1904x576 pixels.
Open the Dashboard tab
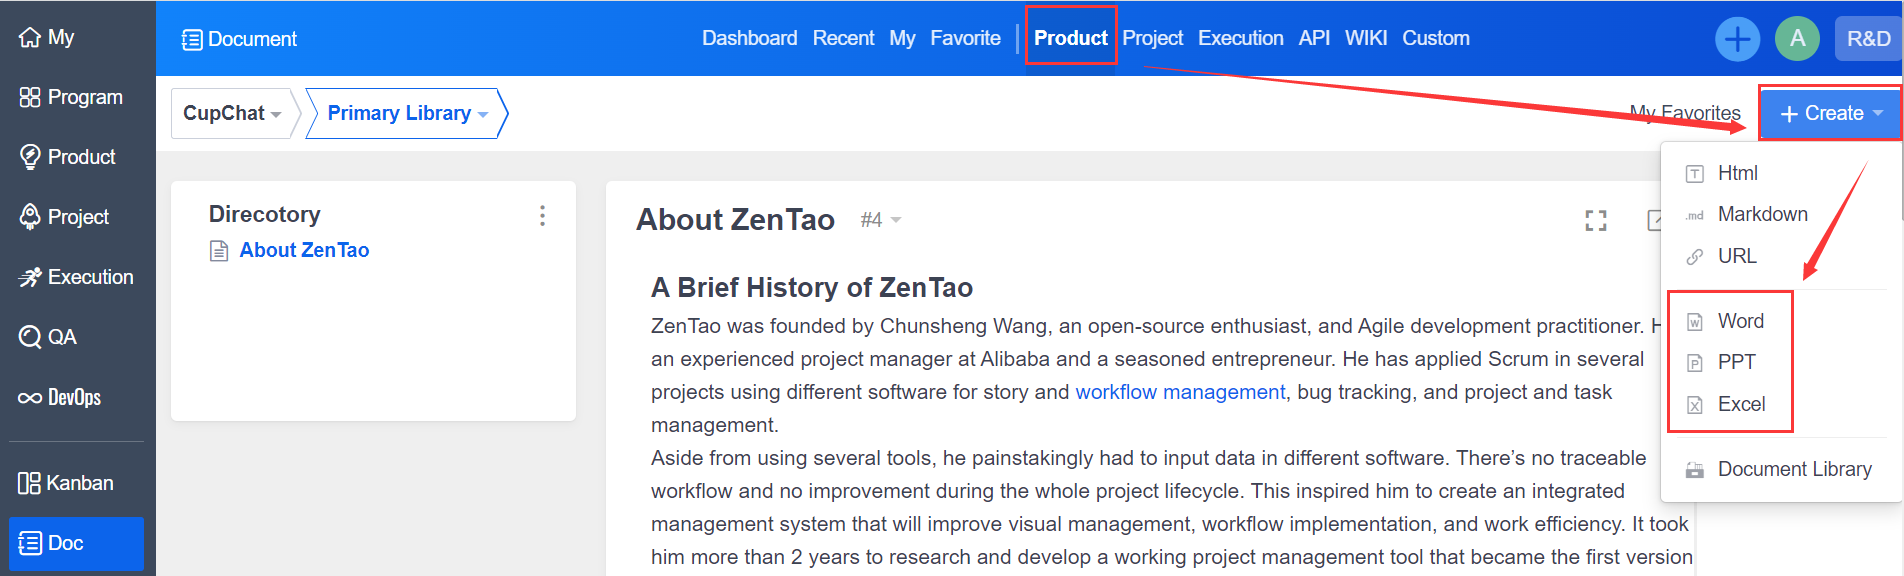[x=749, y=38]
